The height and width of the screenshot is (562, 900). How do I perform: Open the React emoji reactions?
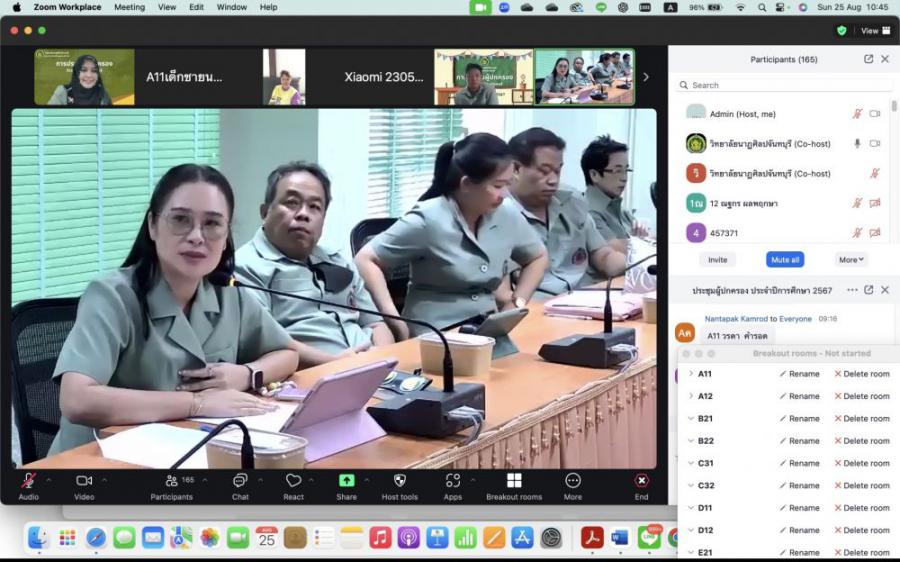[x=293, y=481]
